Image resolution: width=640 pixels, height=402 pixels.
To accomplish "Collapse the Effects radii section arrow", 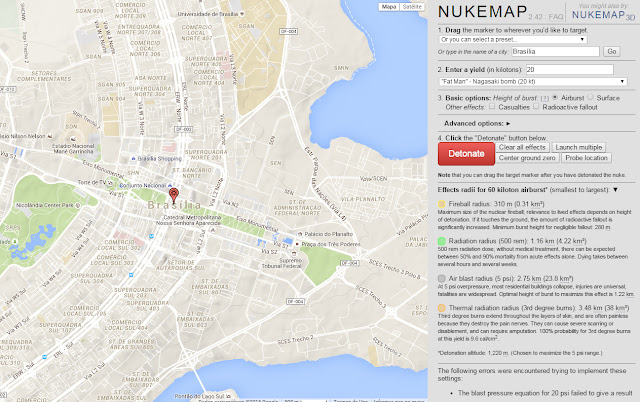I will click(615, 190).
